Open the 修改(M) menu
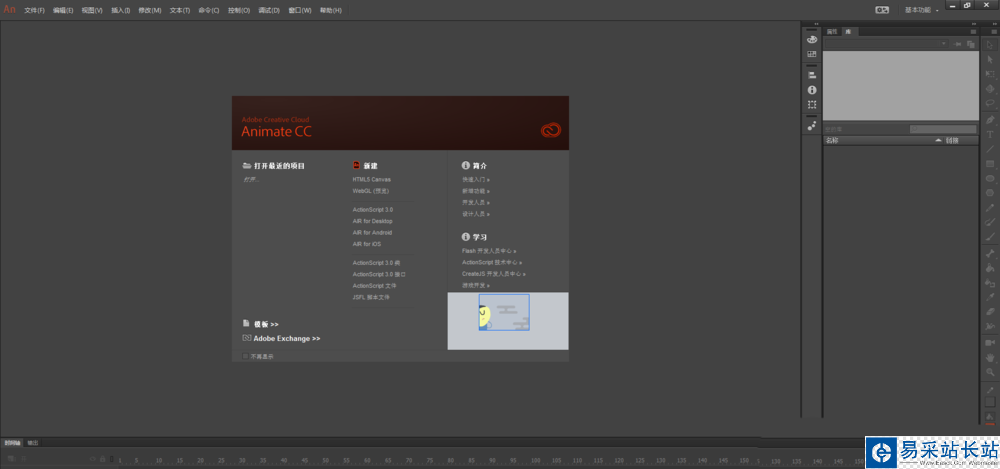1000x469 pixels. click(x=150, y=10)
